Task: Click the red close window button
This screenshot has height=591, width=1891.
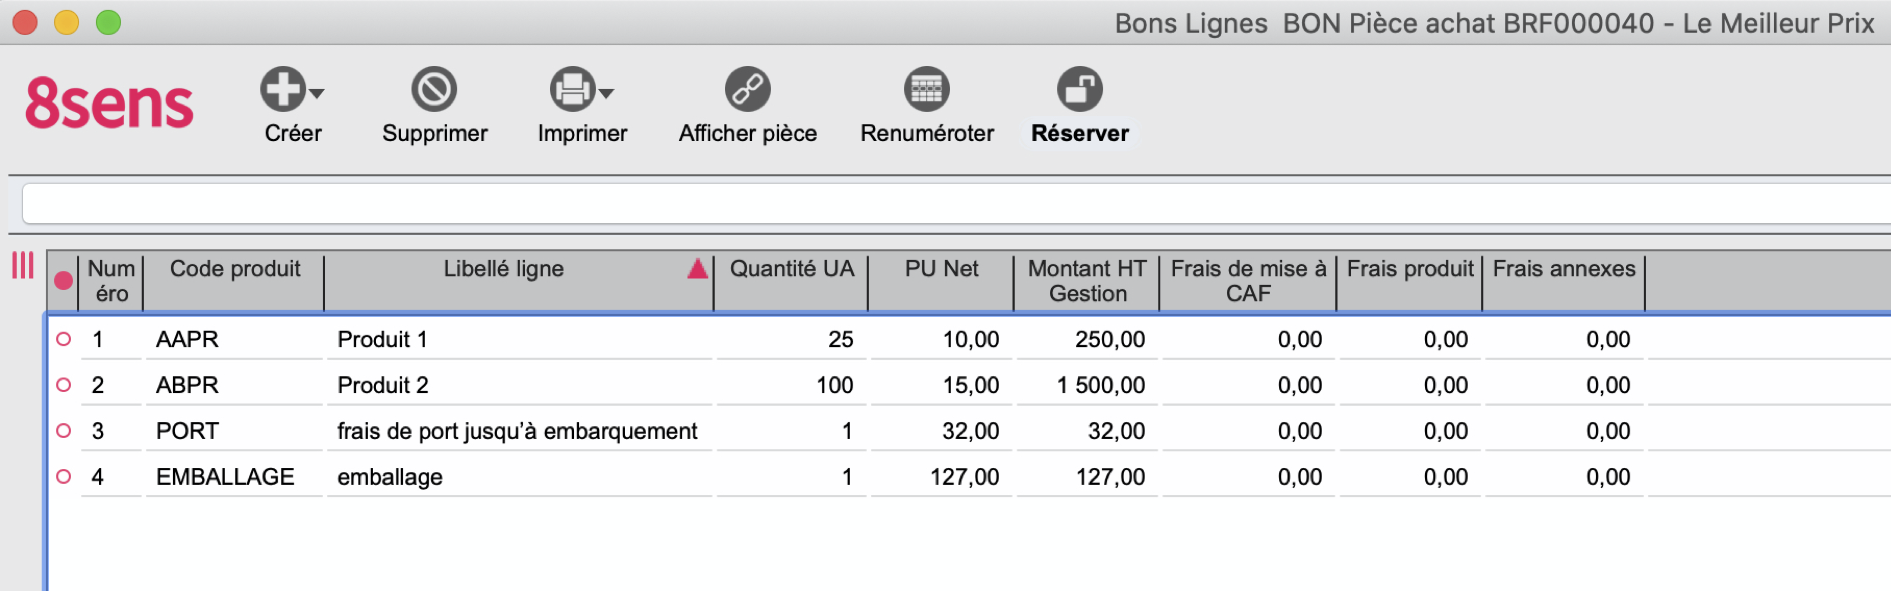Action: pos(25,22)
